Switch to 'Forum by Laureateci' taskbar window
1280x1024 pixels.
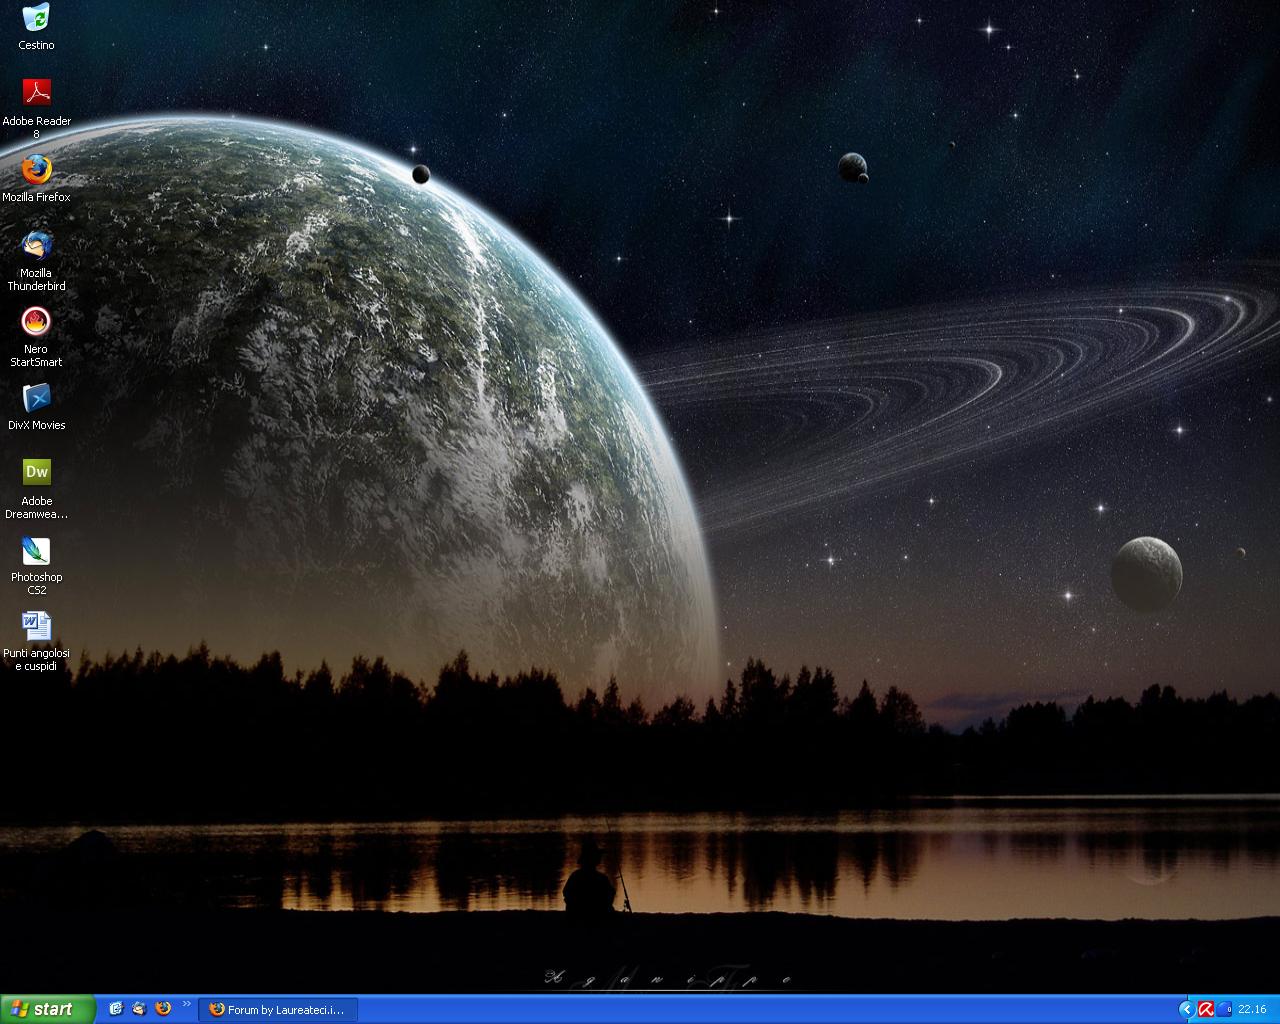point(278,1010)
